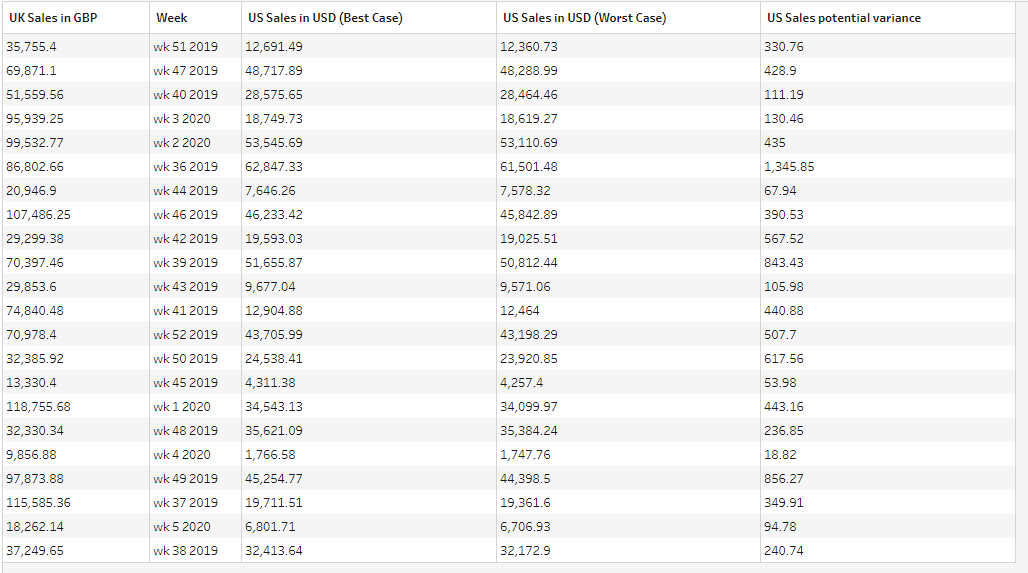
Task: Select US Sales in USD (Best Case) header
Action: (325, 18)
